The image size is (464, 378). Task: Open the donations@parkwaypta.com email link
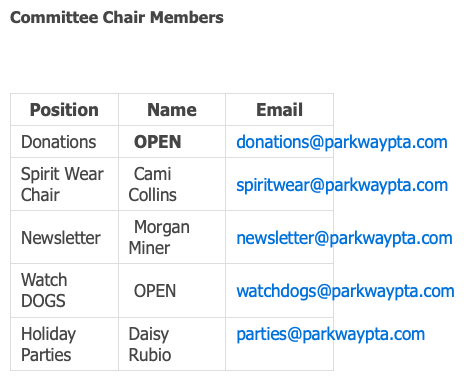tap(342, 142)
